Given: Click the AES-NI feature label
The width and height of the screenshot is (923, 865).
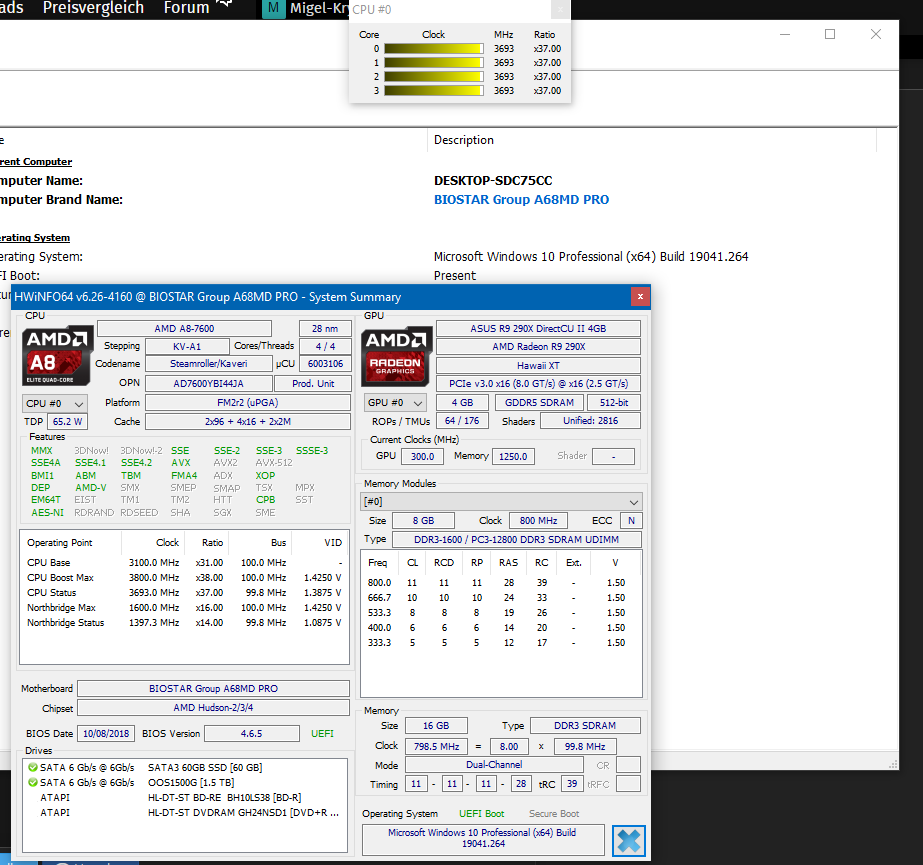Looking at the screenshot, I should tap(47, 513).
